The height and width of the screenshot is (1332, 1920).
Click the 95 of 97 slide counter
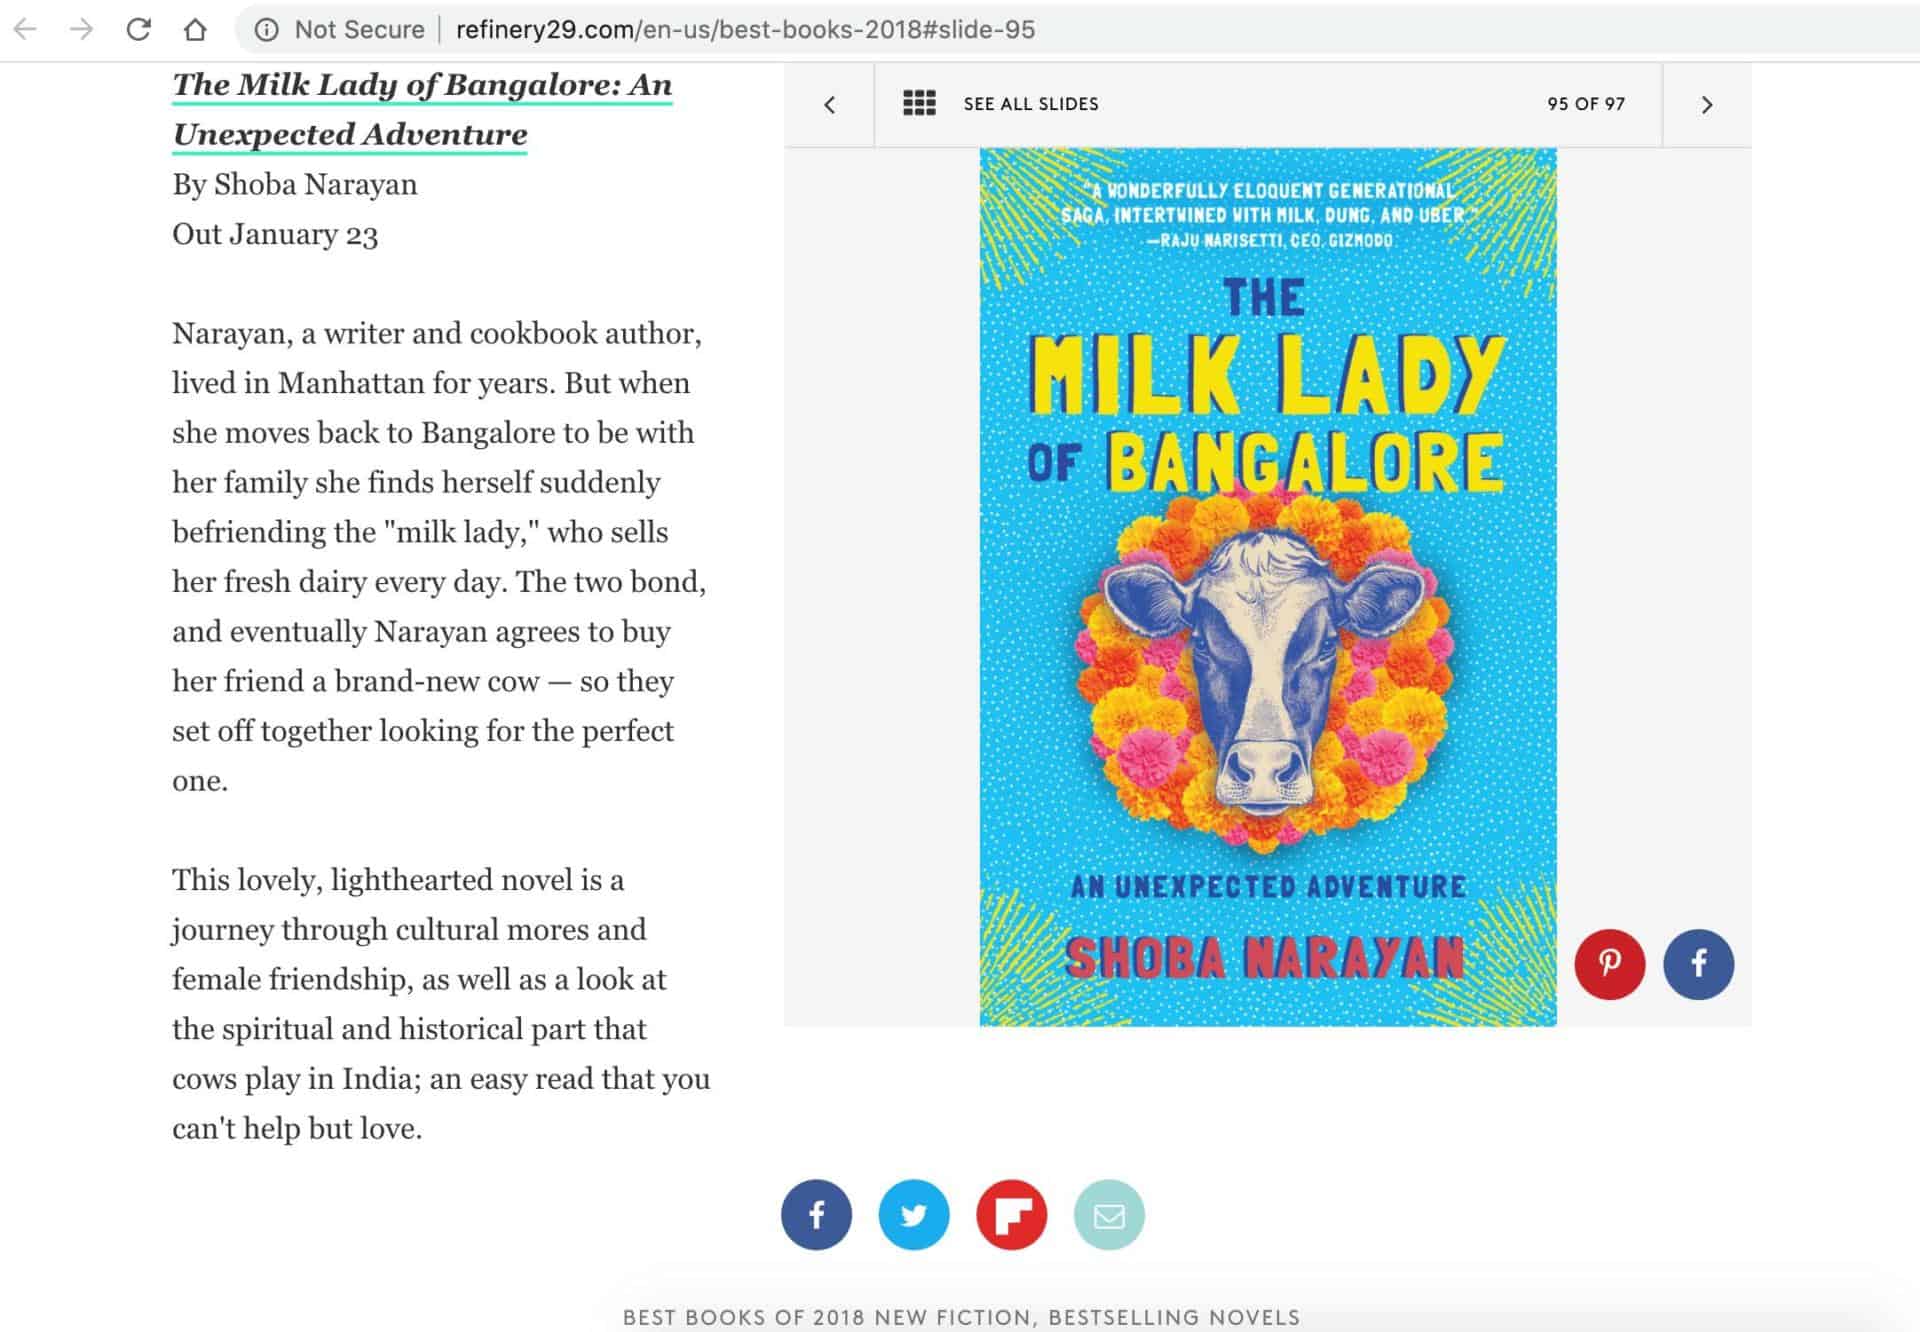pyautogui.click(x=1585, y=104)
